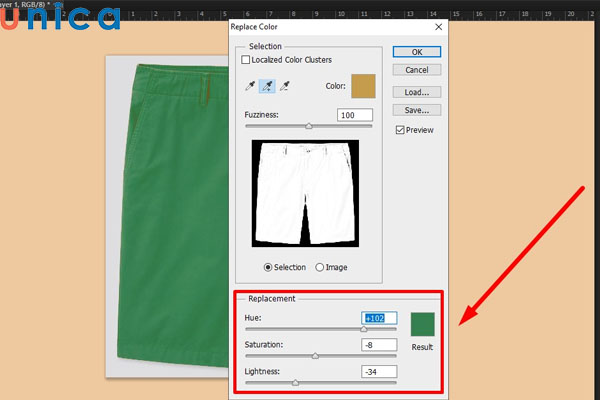Click the Fuzziness slider handle

(308, 126)
